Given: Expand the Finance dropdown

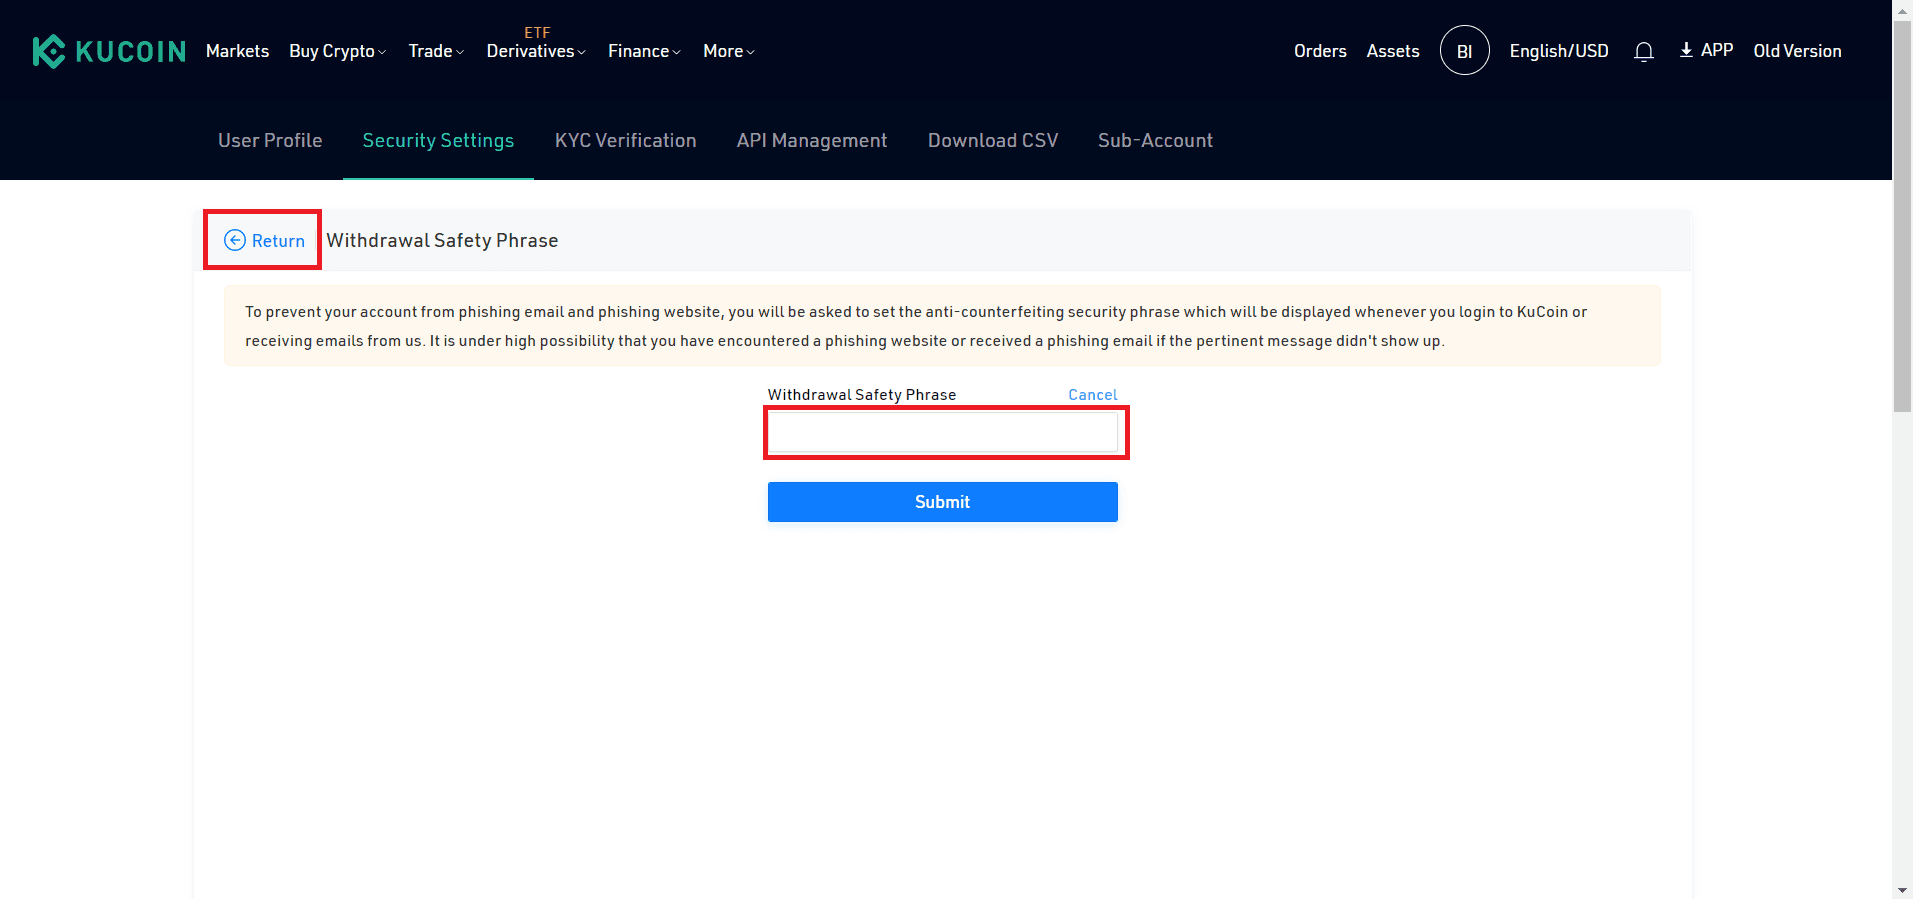Looking at the screenshot, I should pyautogui.click(x=644, y=51).
